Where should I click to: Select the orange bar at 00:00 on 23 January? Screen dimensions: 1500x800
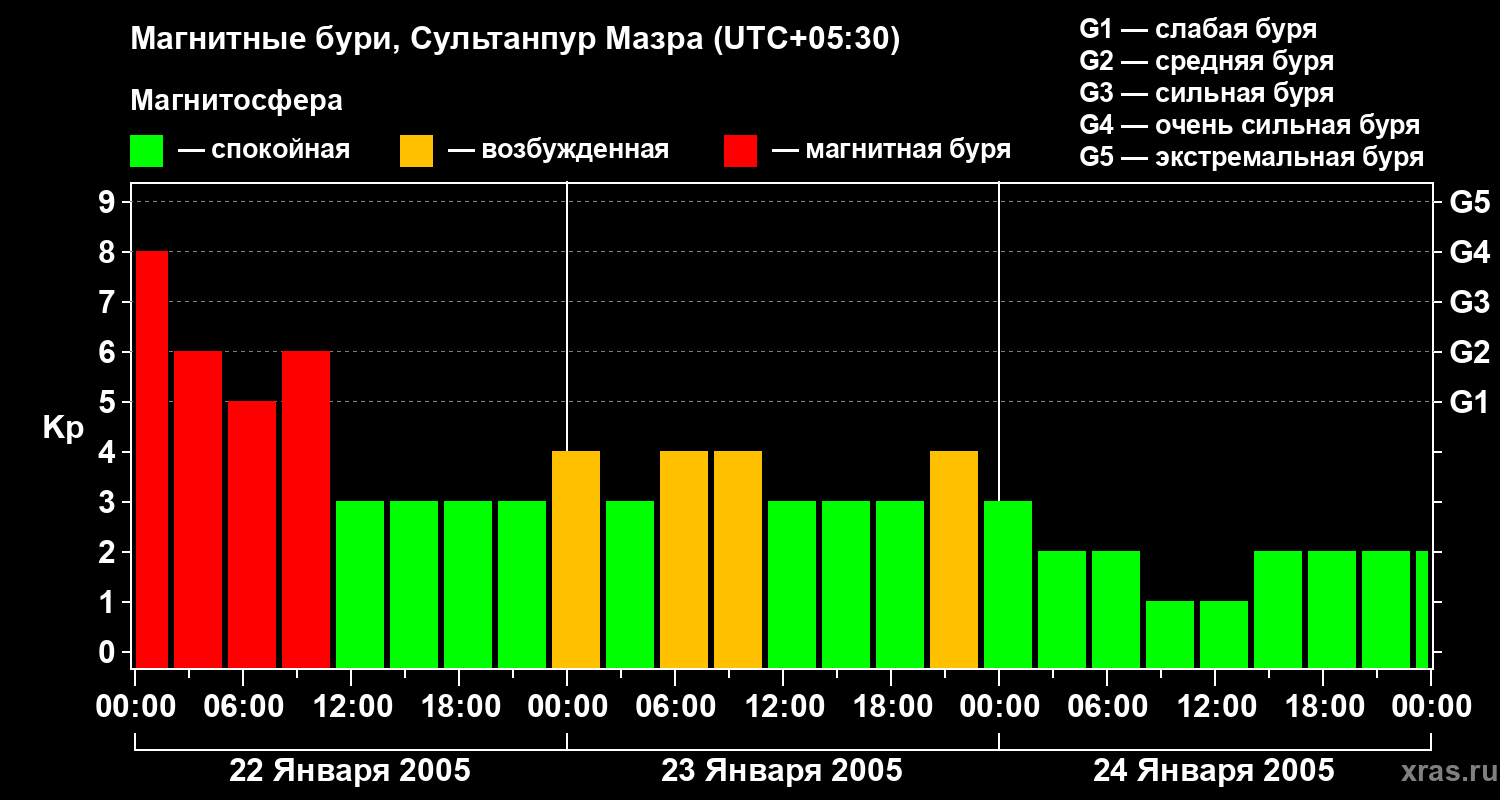(x=576, y=560)
